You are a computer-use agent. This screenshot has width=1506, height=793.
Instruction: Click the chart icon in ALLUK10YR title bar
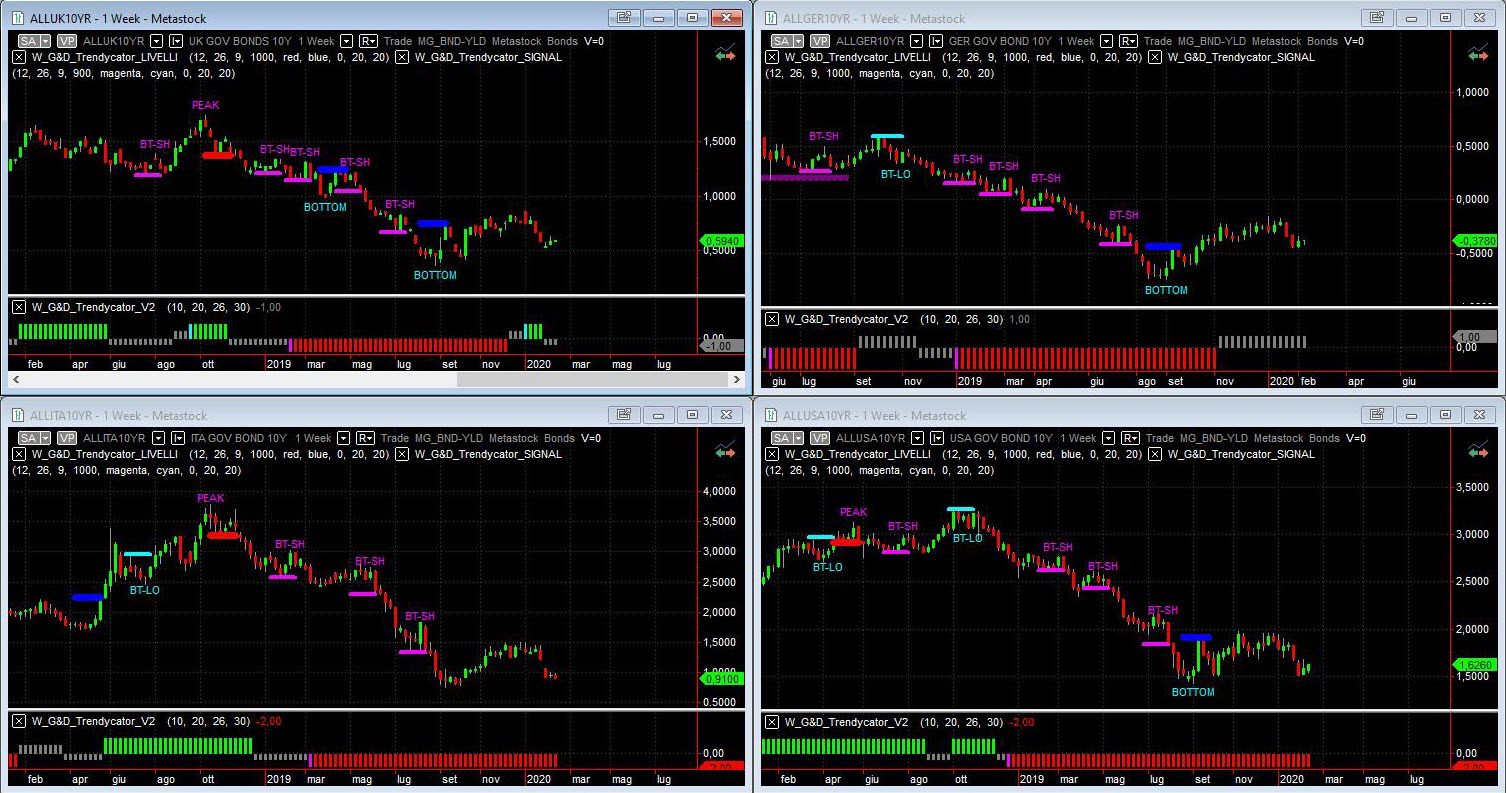point(19,18)
